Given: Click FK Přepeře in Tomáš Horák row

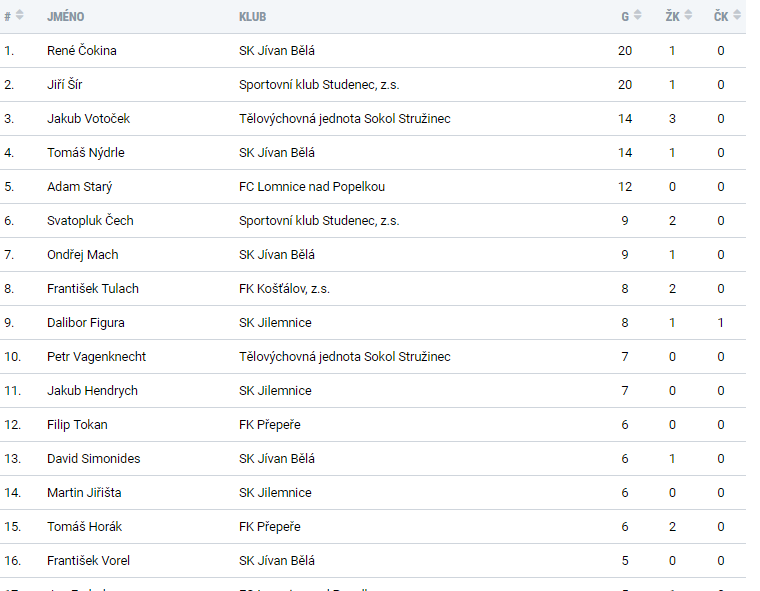Looking at the screenshot, I should click(x=269, y=527).
